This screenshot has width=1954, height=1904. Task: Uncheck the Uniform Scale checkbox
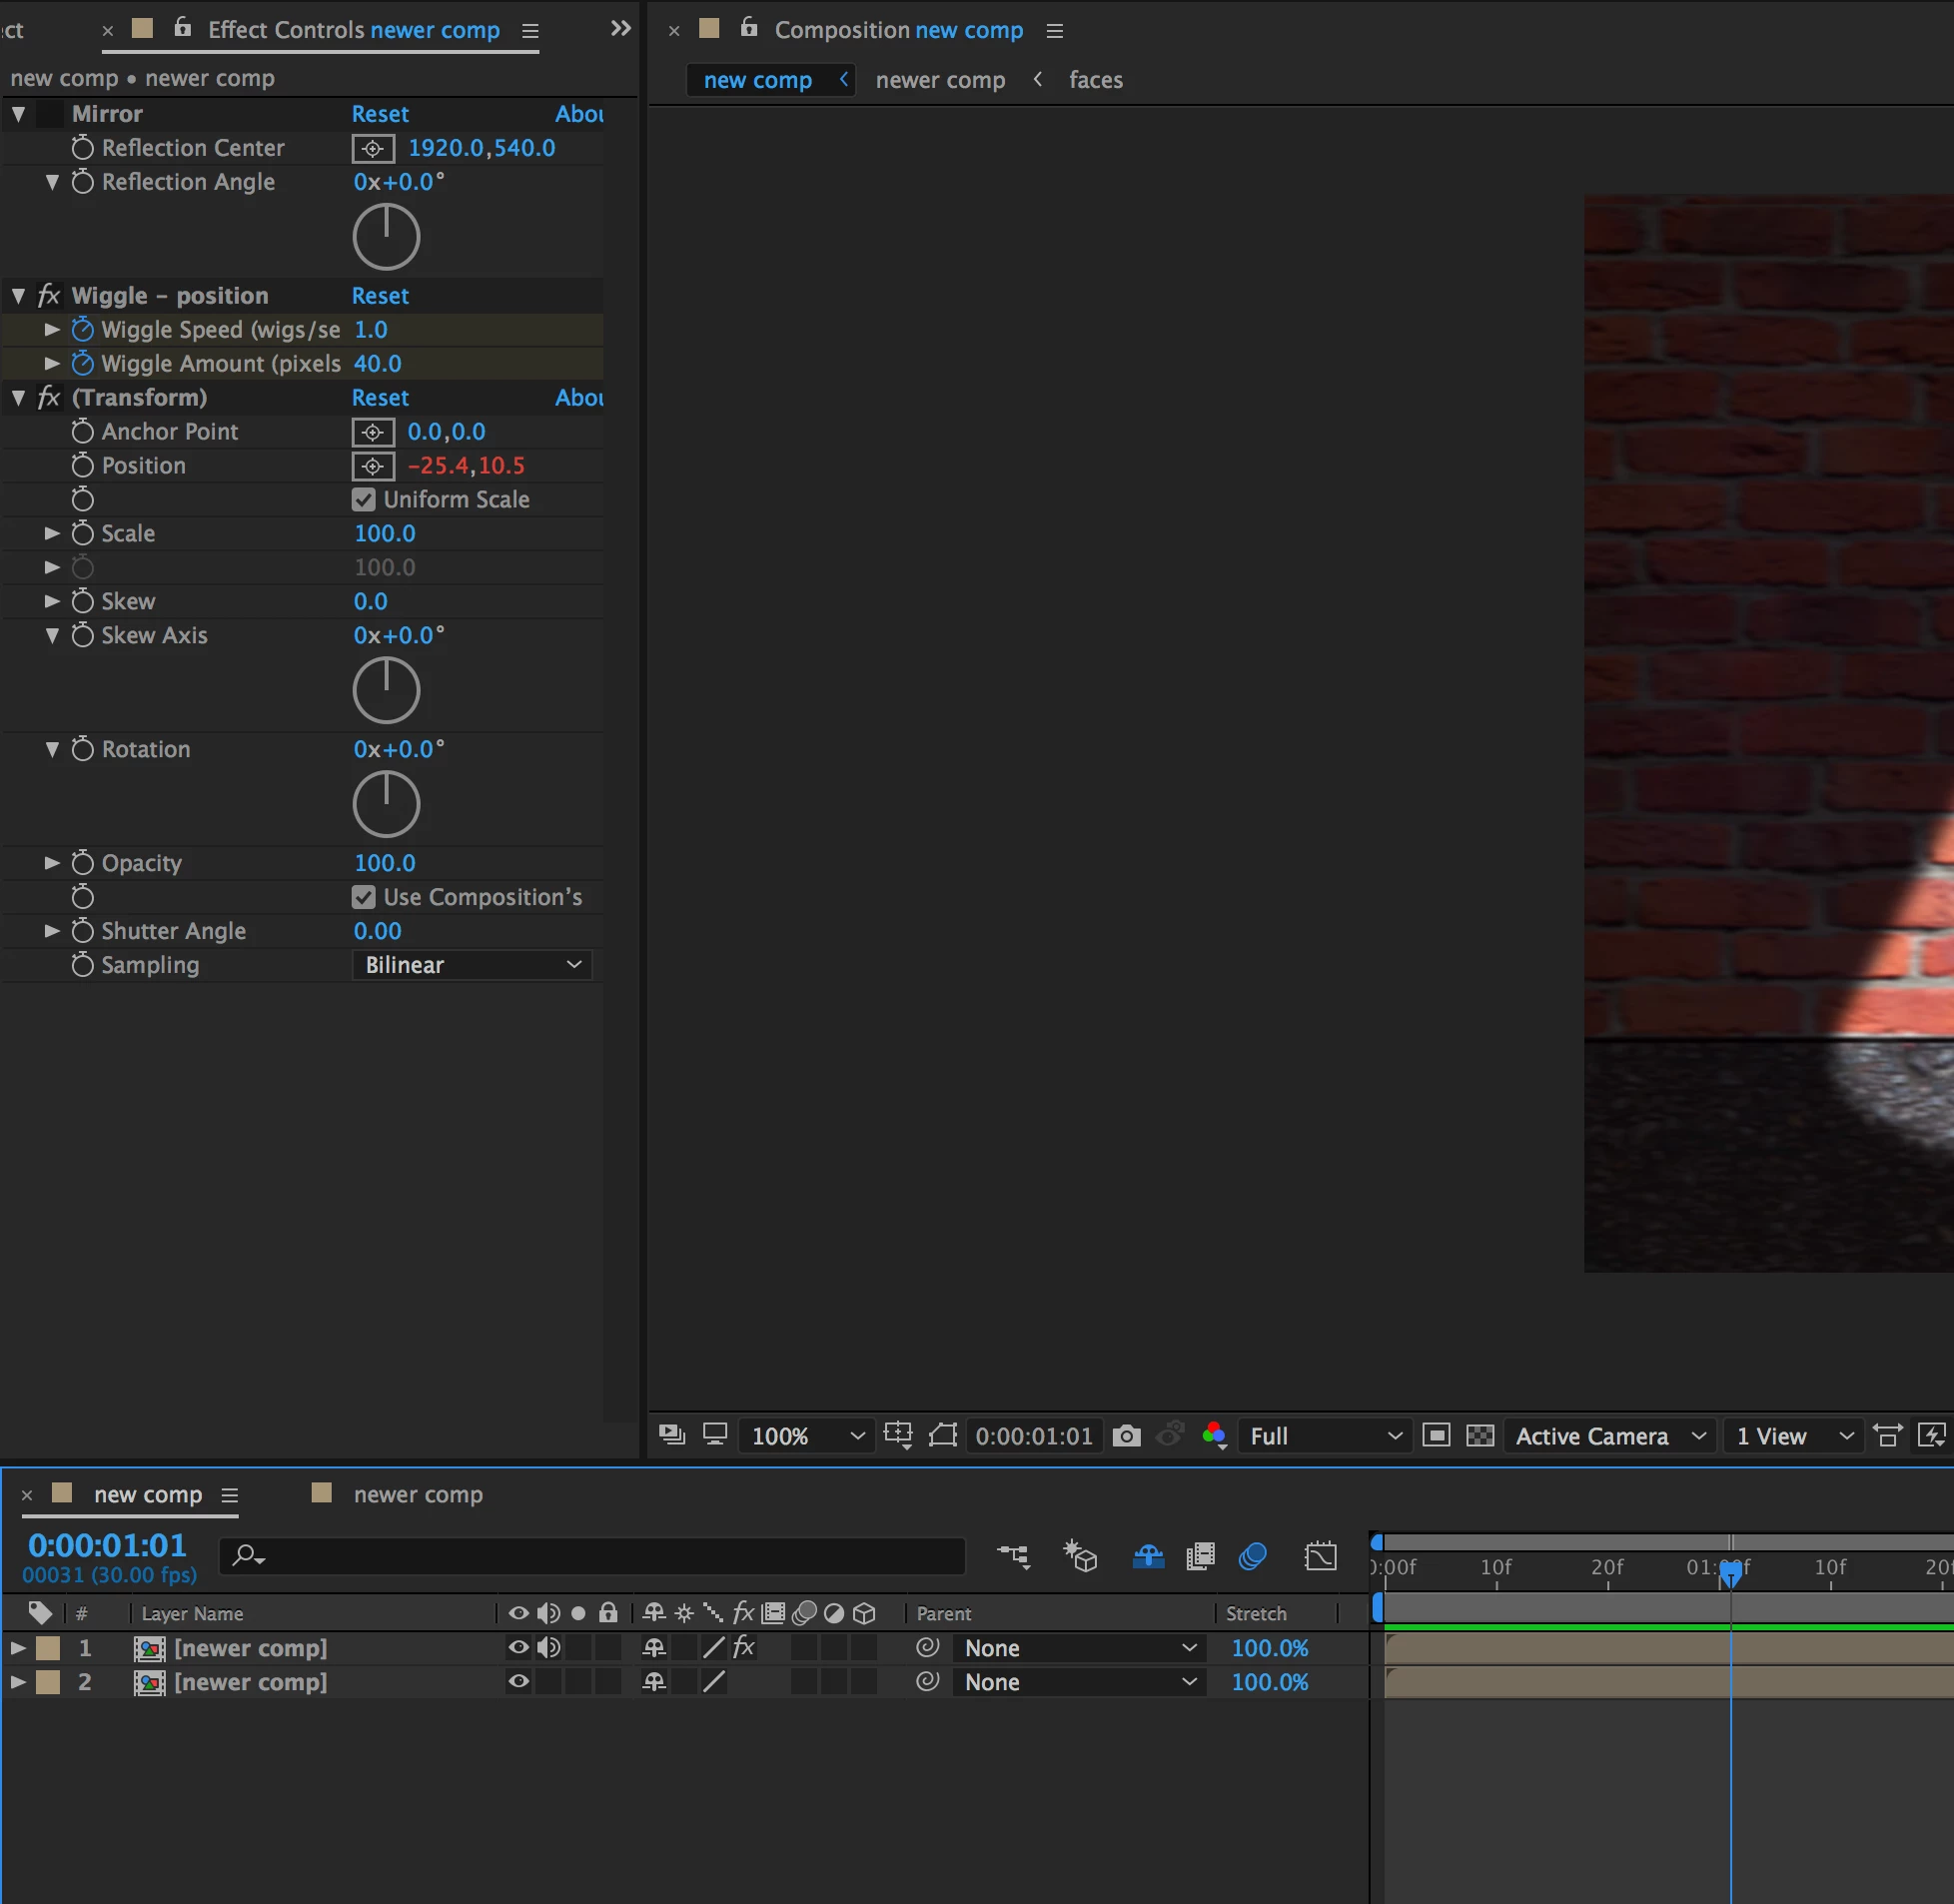pyautogui.click(x=364, y=499)
